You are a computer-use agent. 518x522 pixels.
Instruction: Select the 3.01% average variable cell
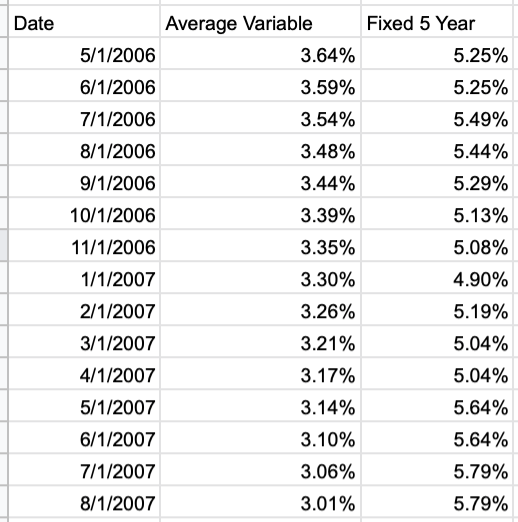click(260, 501)
